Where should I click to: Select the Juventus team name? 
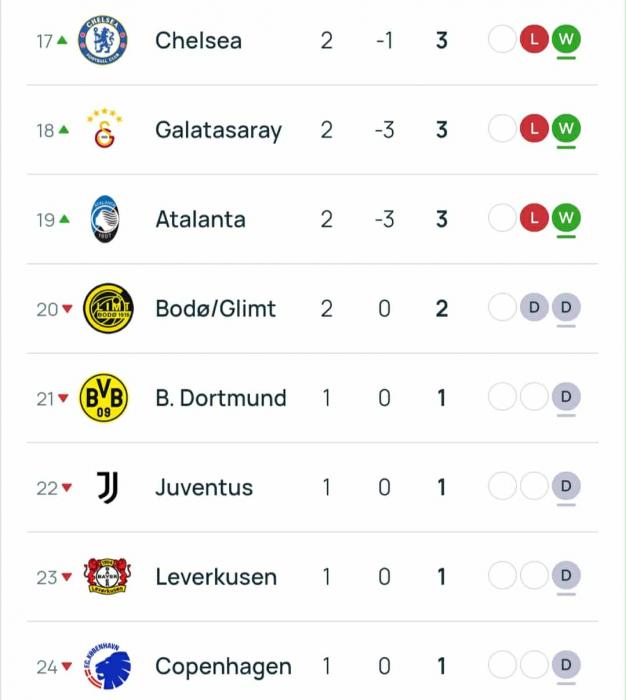click(204, 488)
